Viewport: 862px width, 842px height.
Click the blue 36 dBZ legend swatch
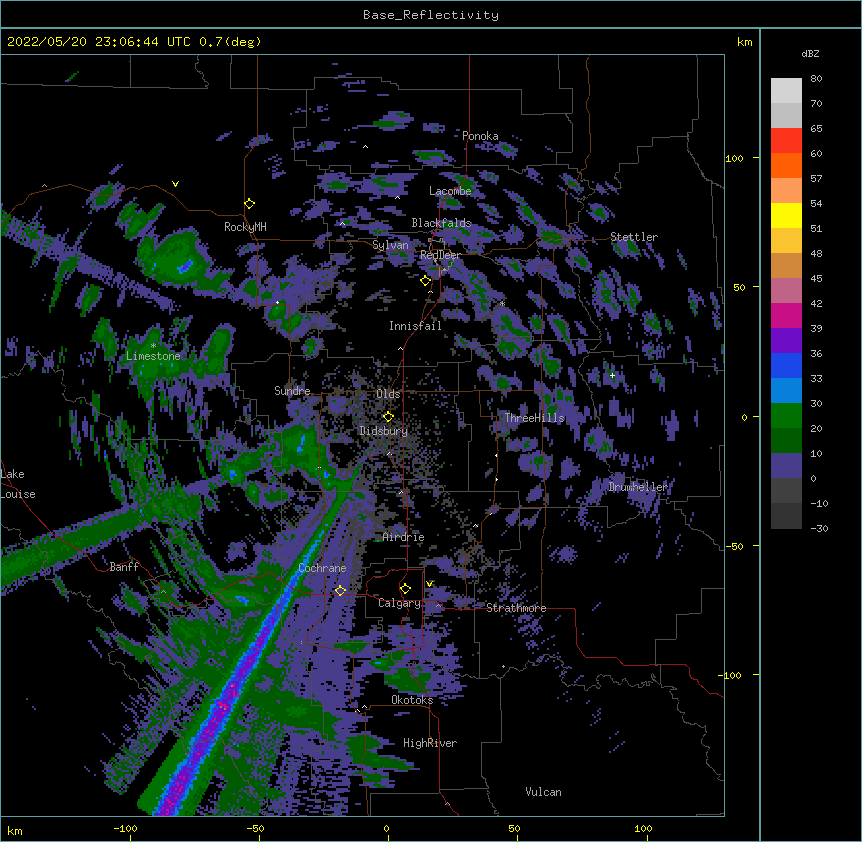coord(786,365)
